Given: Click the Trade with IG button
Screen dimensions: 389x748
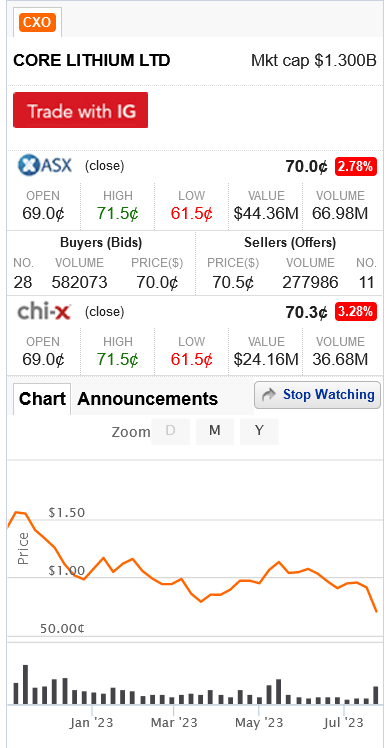Looking at the screenshot, I should (80, 110).
